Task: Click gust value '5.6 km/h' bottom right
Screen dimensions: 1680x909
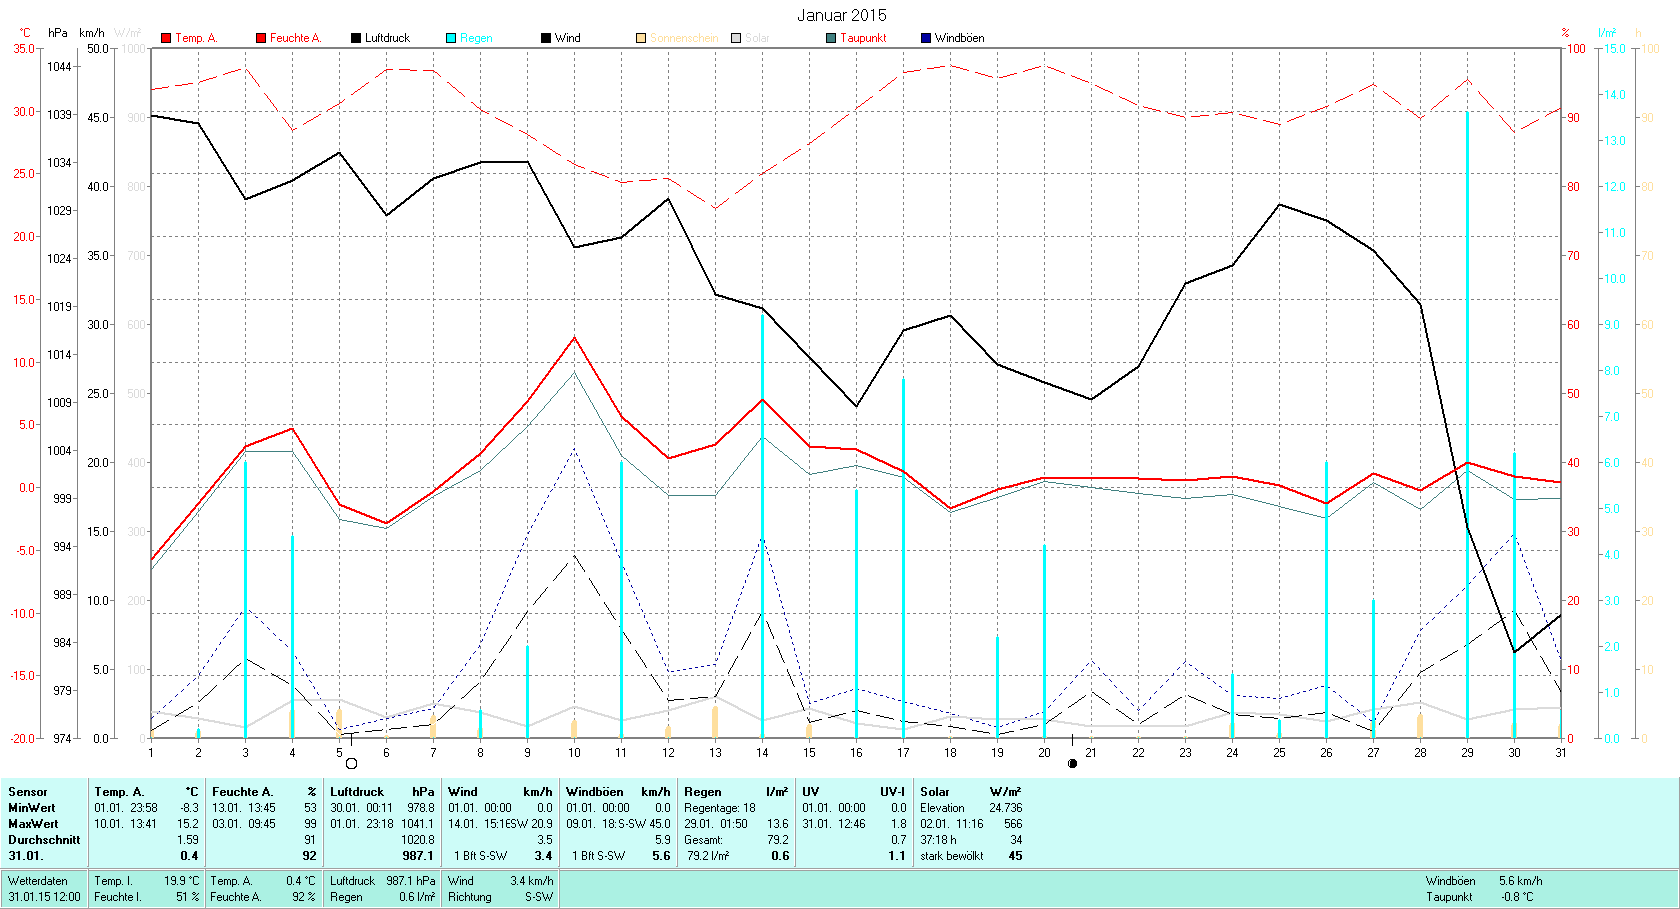Action: point(1521,881)
